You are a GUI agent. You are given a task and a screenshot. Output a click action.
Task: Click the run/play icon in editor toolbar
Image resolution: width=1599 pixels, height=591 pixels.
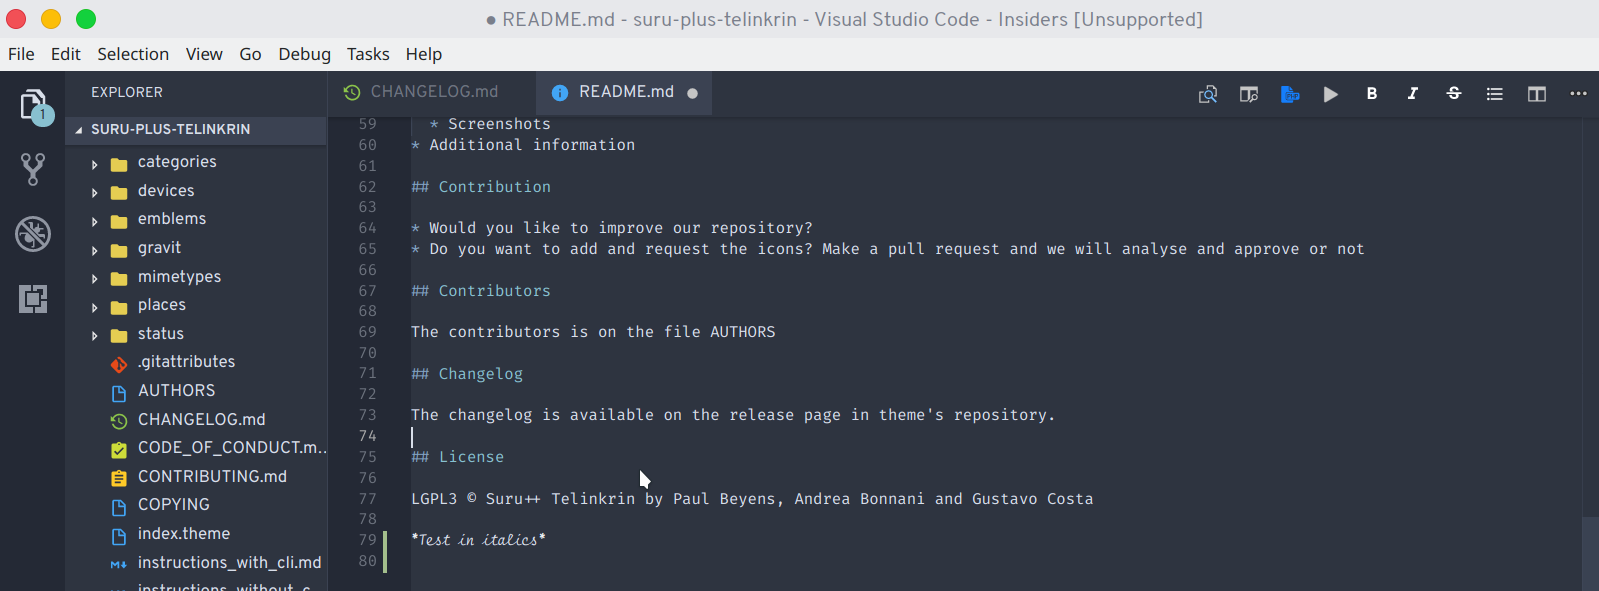[x=1330, y=93]
